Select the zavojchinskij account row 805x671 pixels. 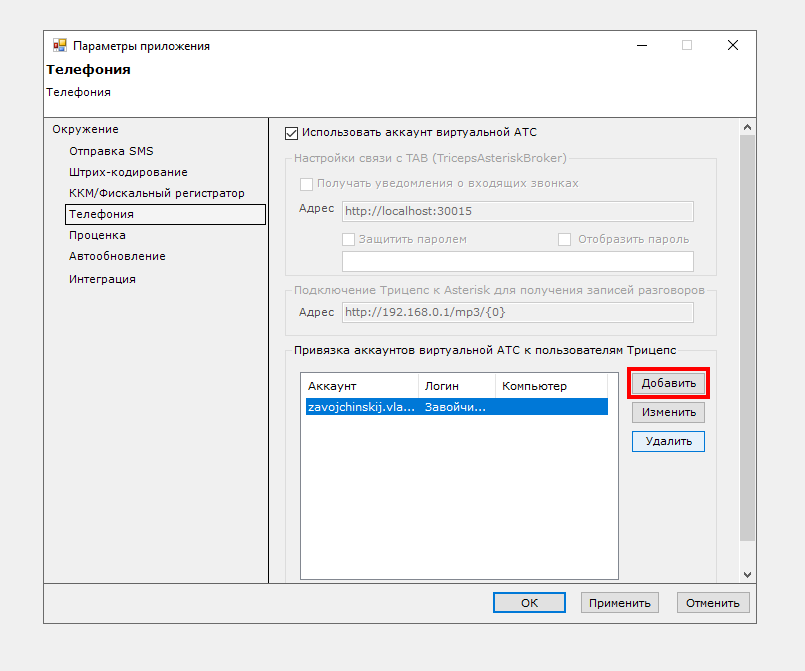[x=456, y=407]
